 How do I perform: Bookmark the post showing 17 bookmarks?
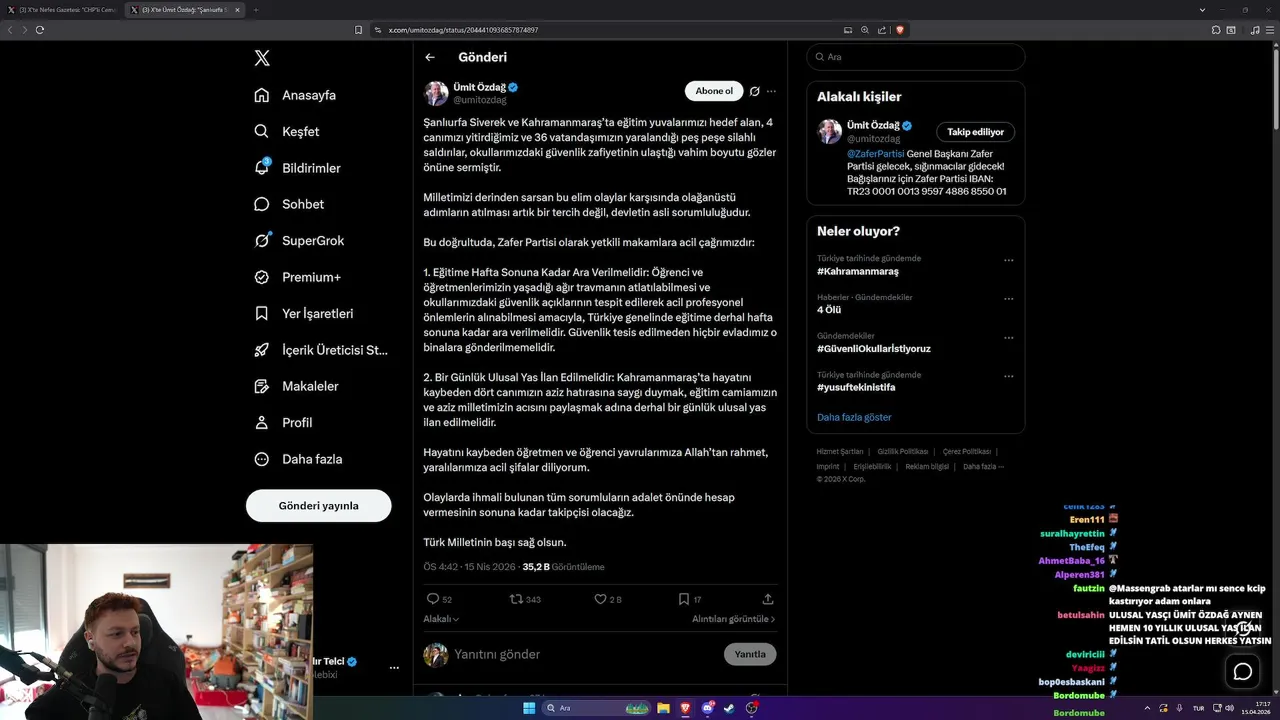point(684,599)
